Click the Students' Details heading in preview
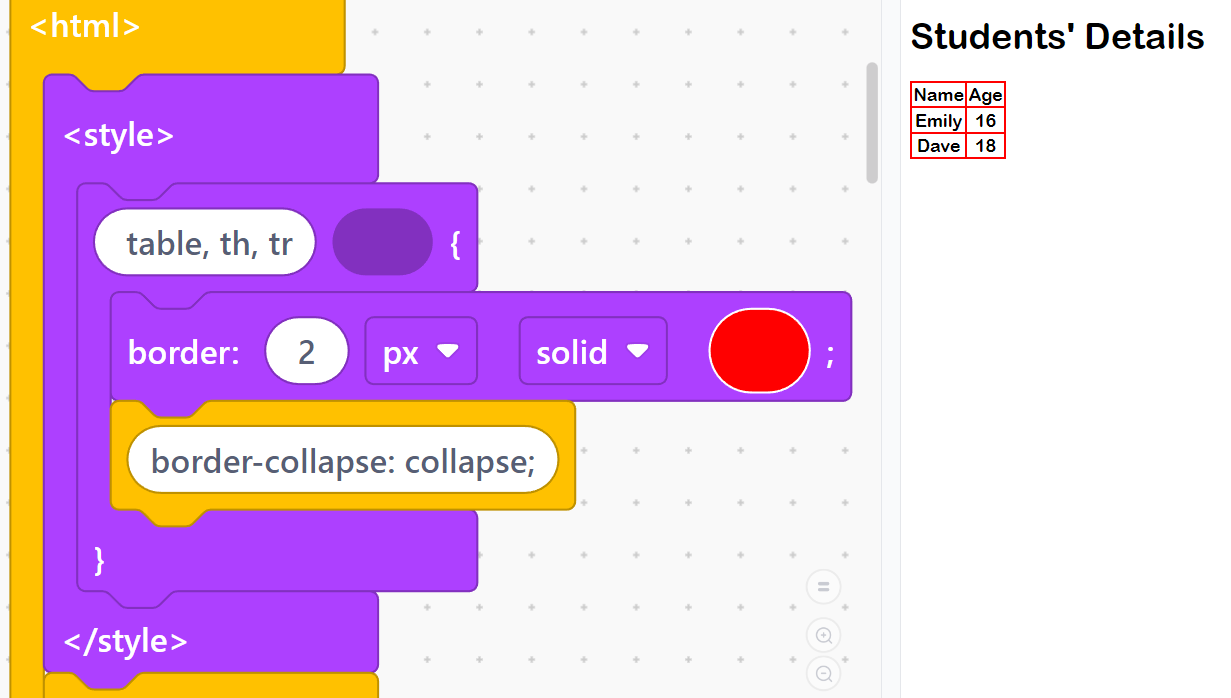 point(1057,37)
